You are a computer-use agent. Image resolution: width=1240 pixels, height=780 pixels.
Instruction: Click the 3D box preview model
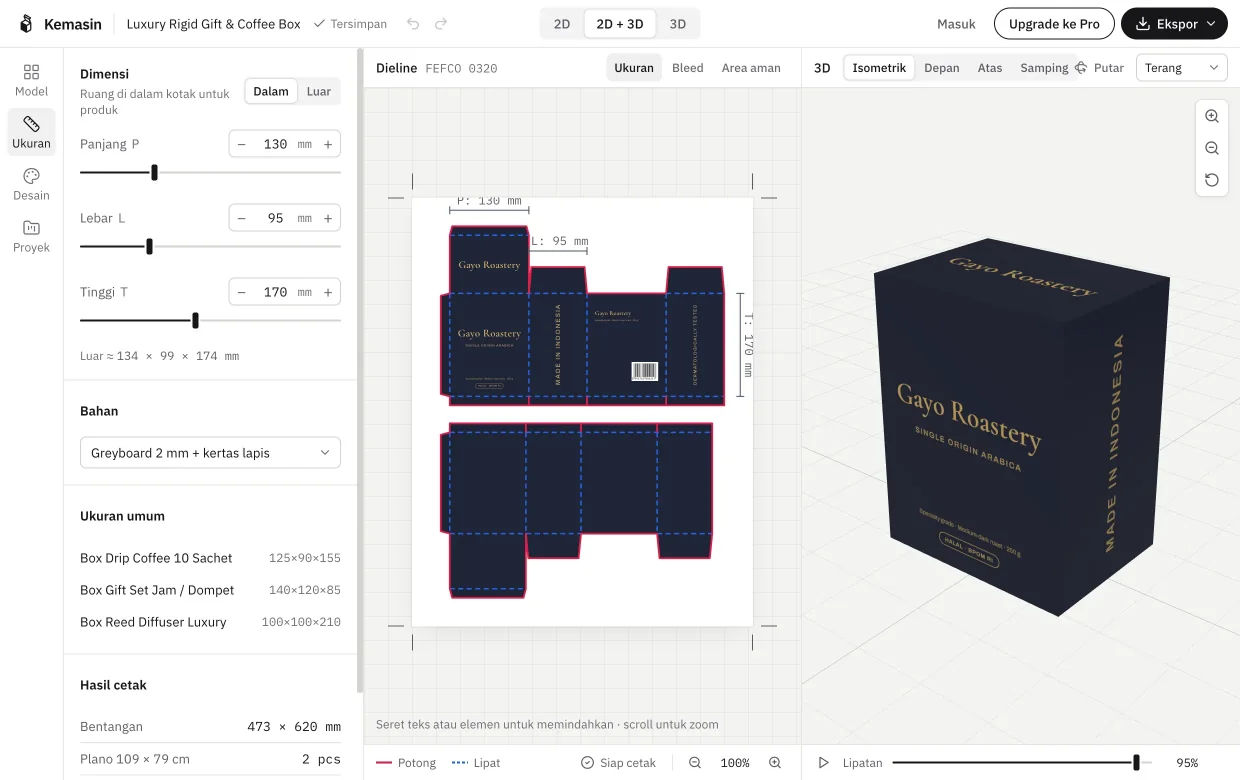[x=1021, y=426]
